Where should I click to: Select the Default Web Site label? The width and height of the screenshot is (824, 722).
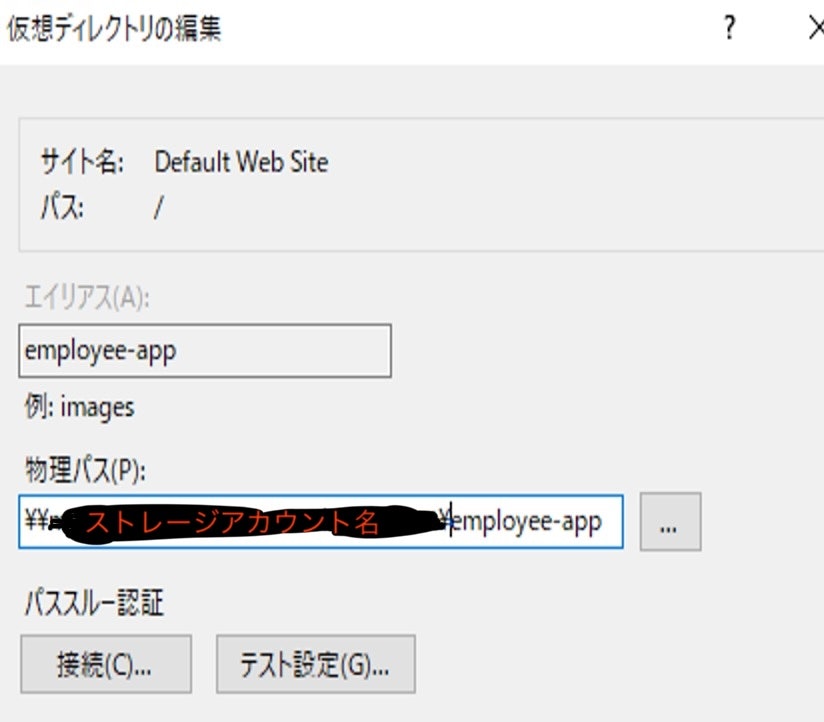tap(243, 162)
